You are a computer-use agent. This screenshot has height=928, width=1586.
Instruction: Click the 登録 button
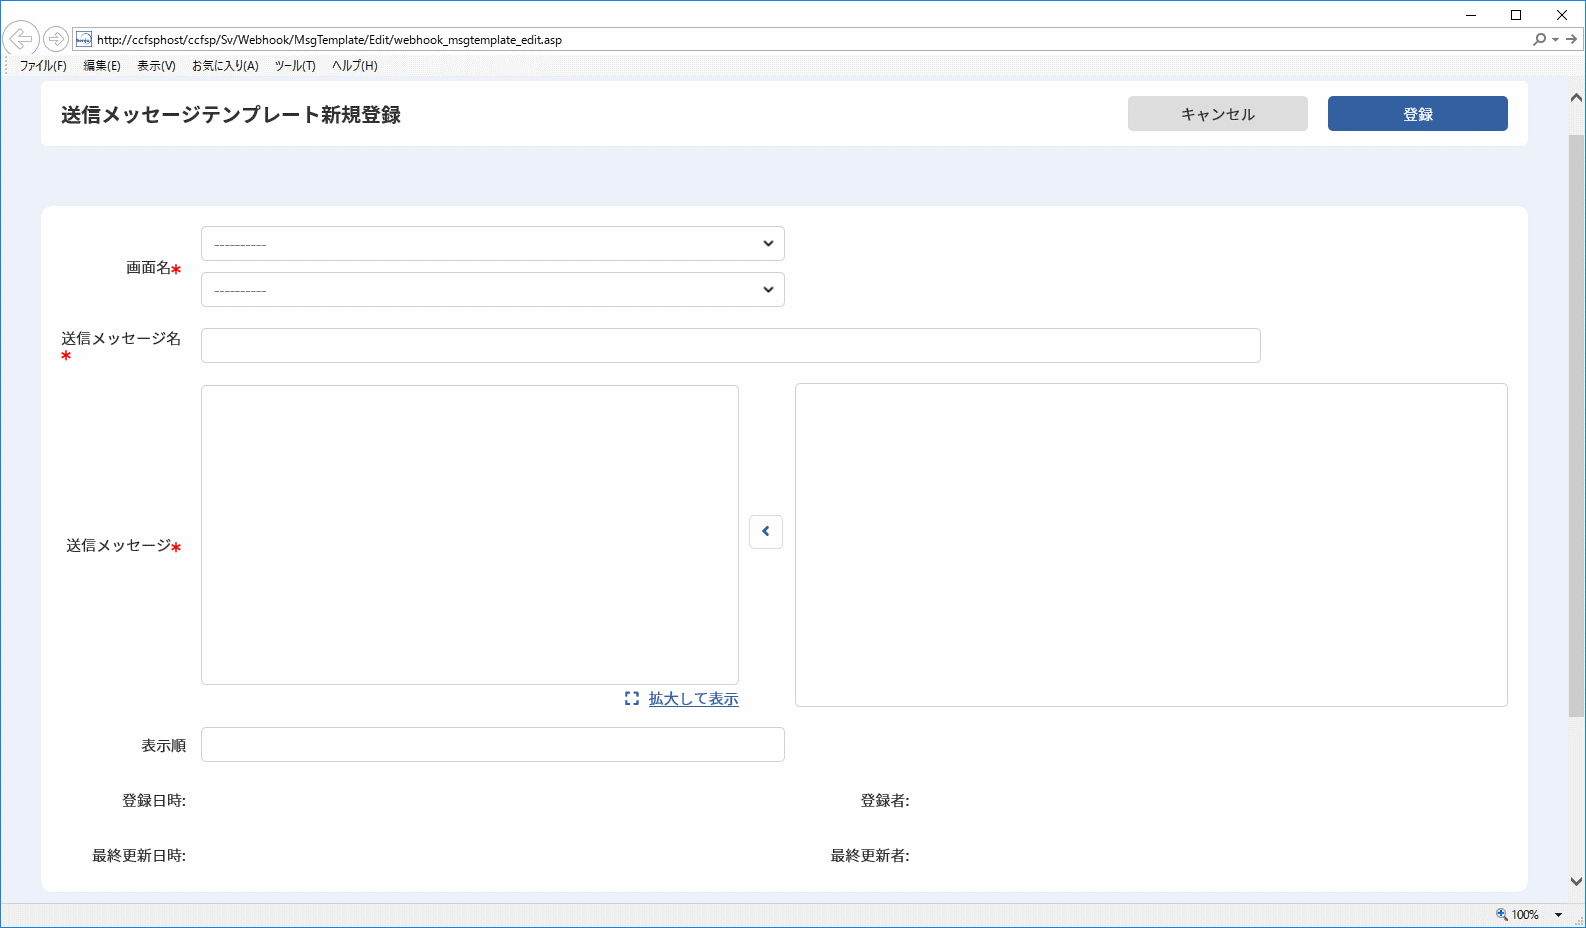click(1418, 114)
